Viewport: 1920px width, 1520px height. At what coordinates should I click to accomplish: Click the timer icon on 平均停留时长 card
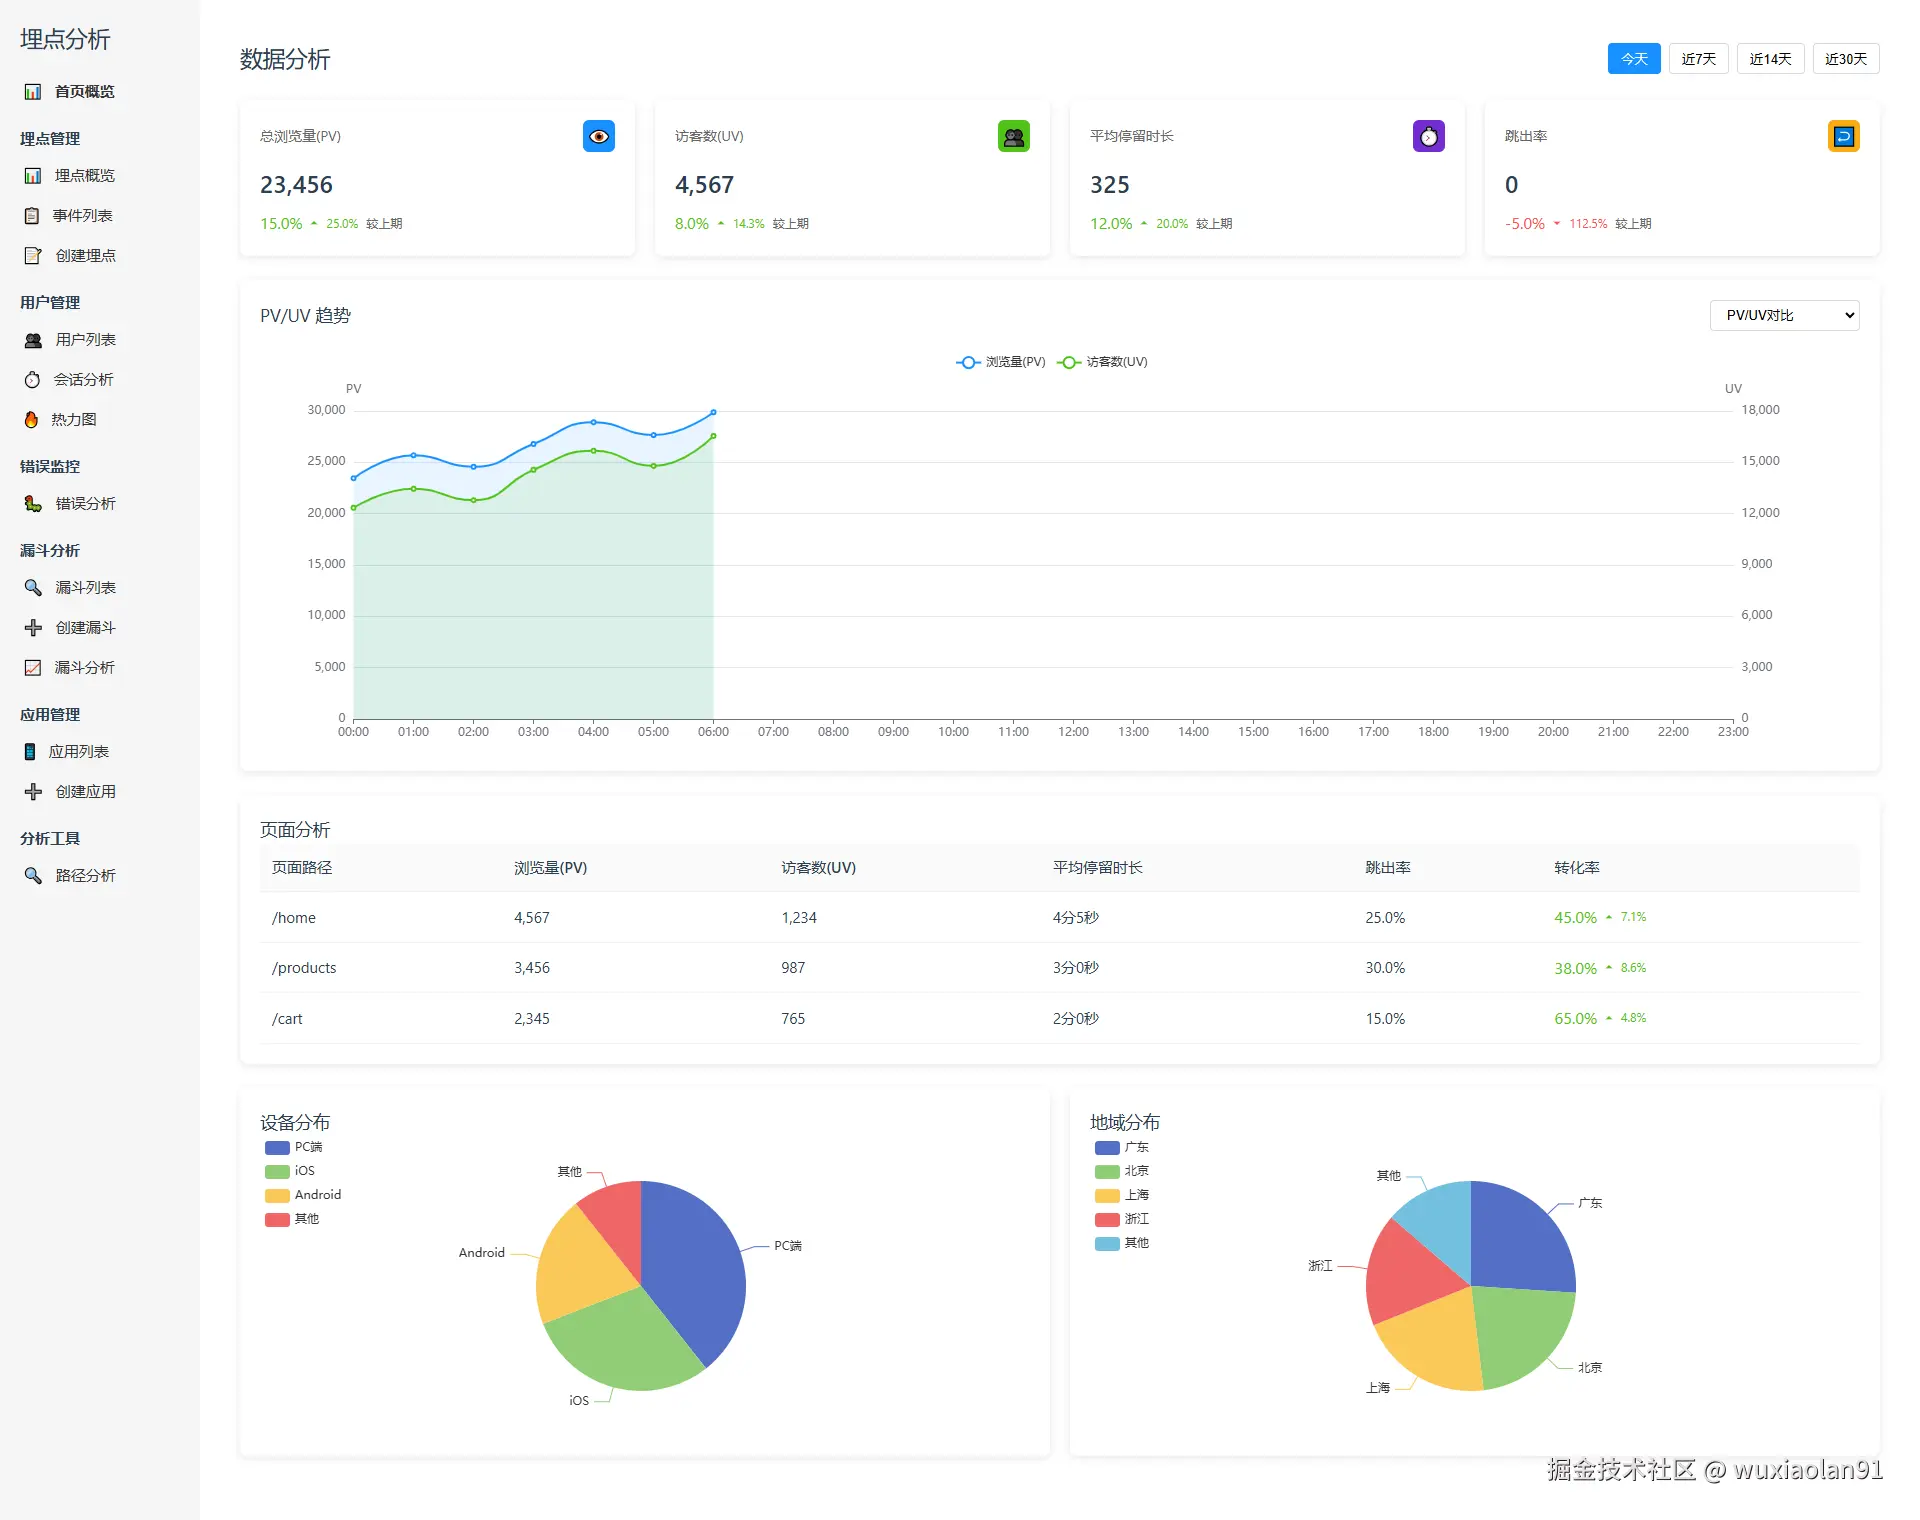[x=1428, y=136]
